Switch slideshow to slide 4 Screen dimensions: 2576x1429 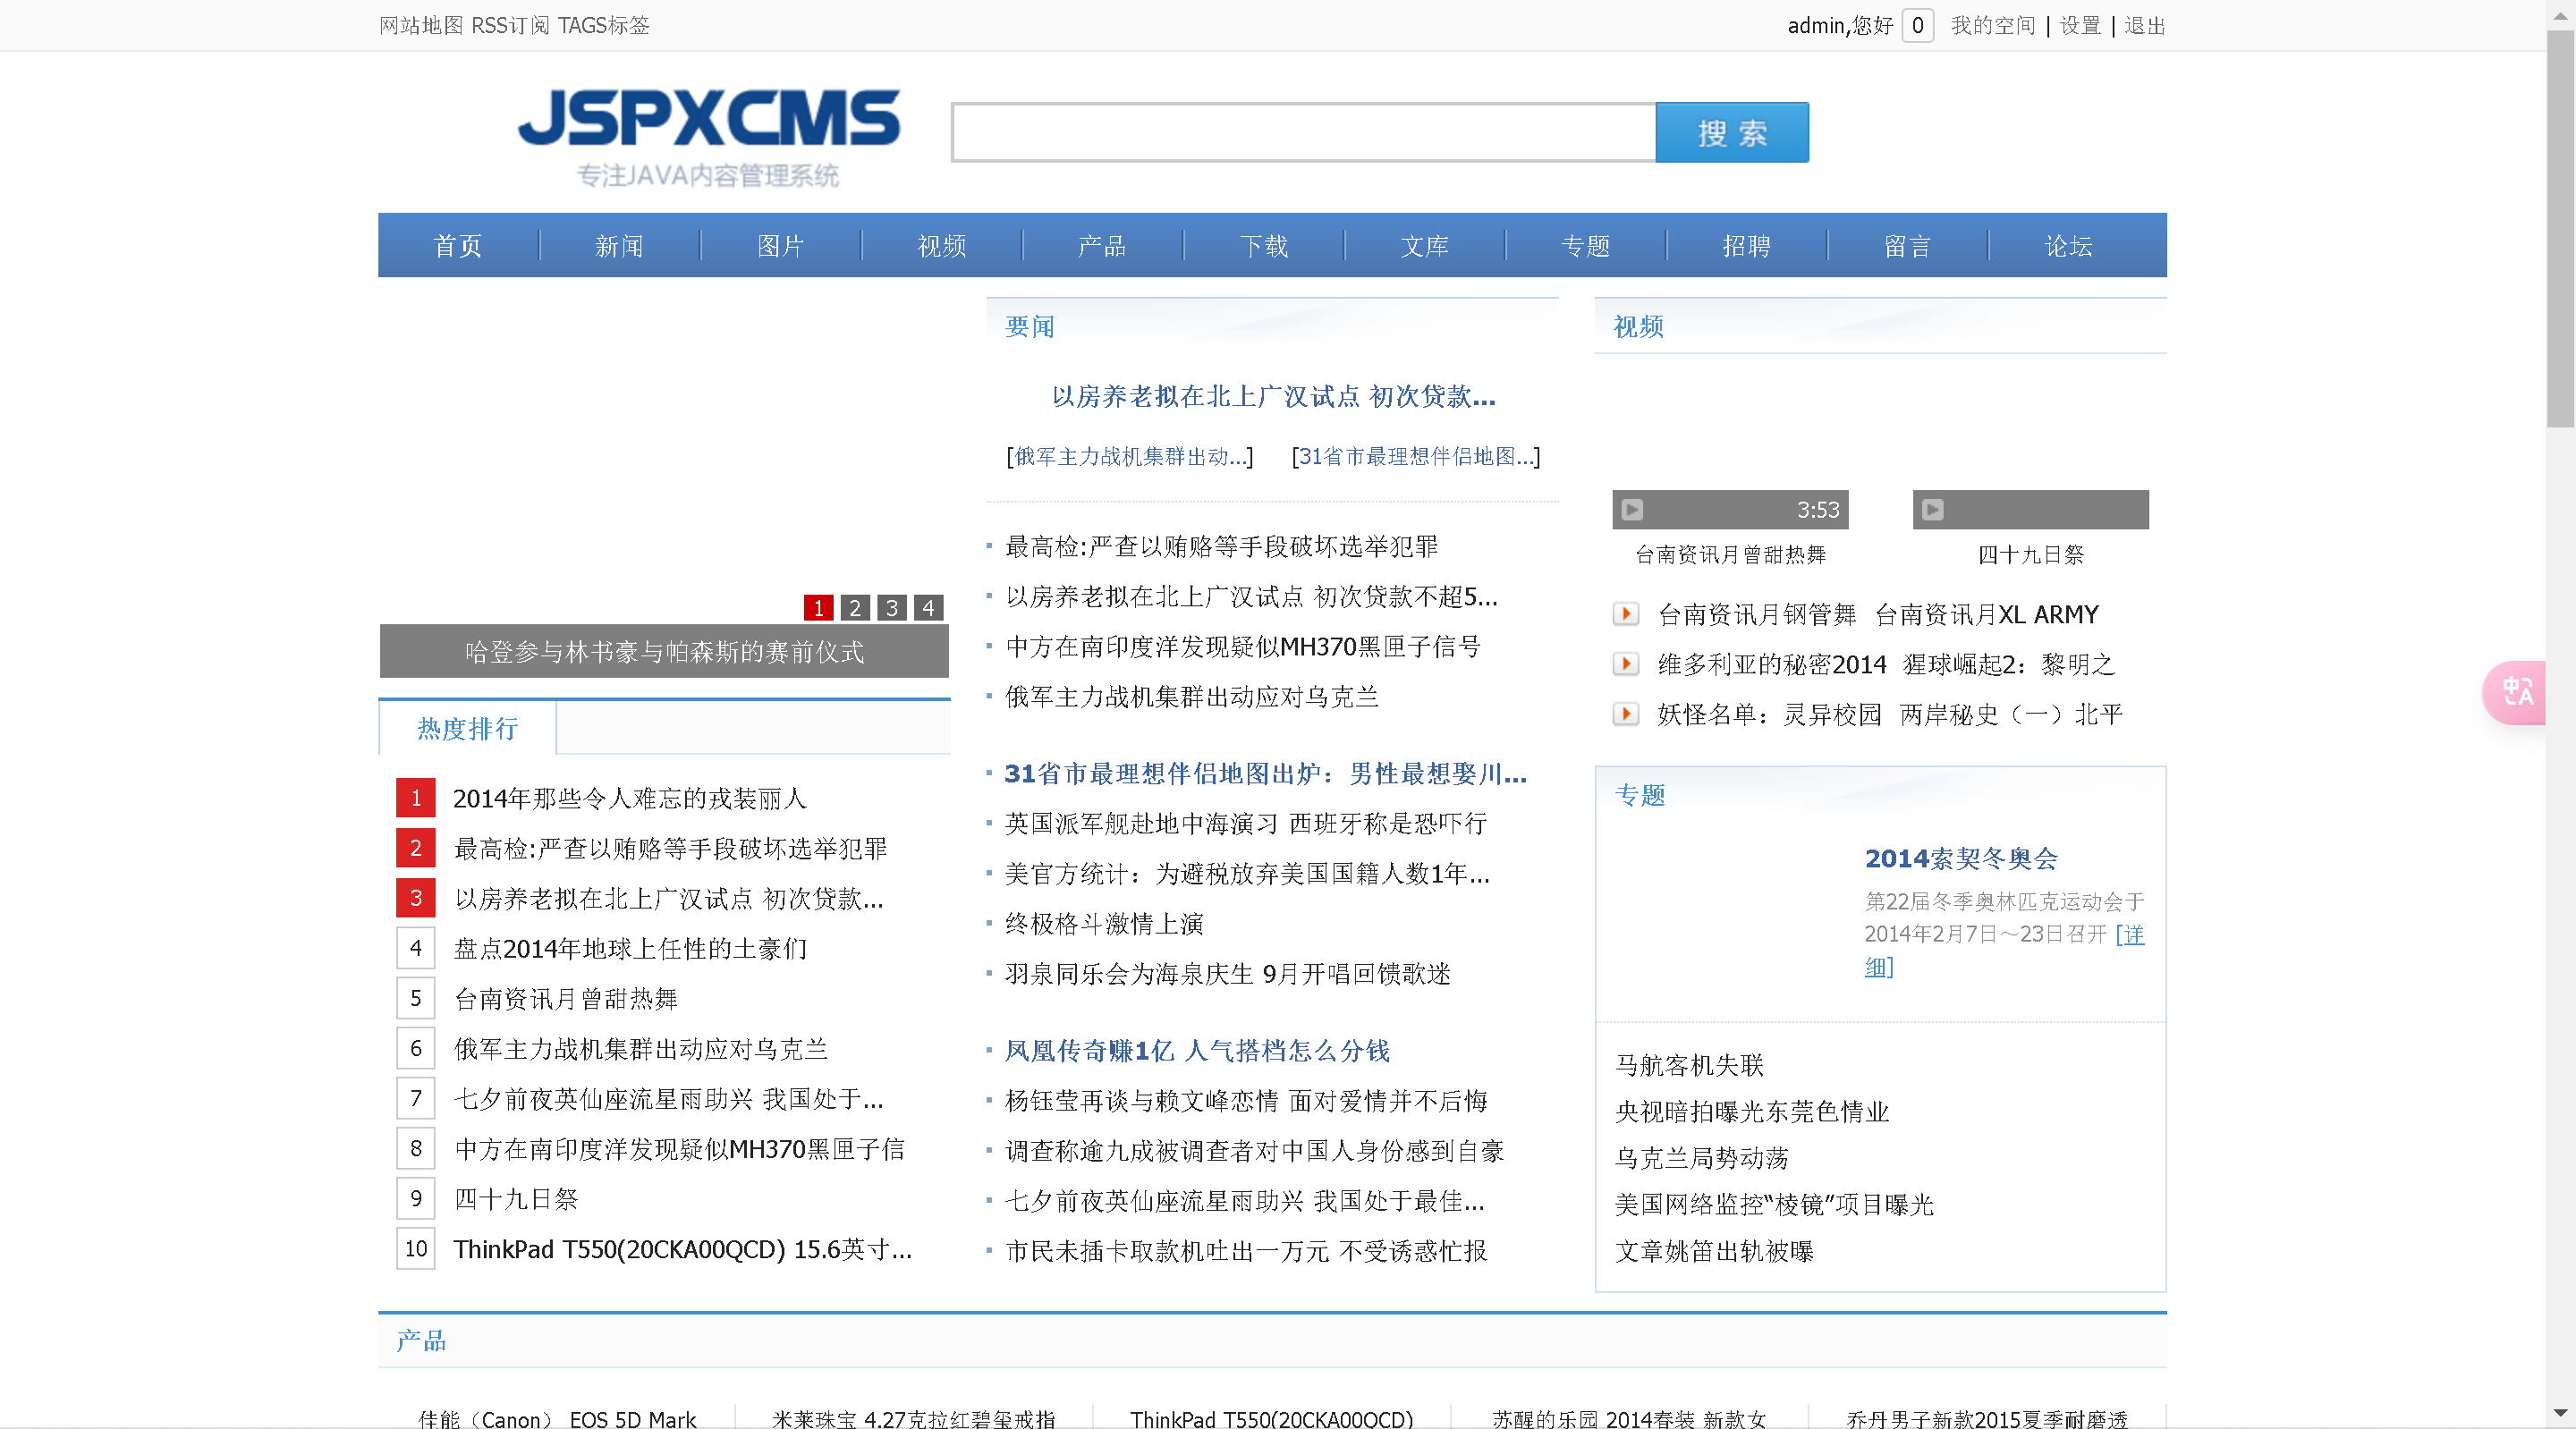coord(928,607)
